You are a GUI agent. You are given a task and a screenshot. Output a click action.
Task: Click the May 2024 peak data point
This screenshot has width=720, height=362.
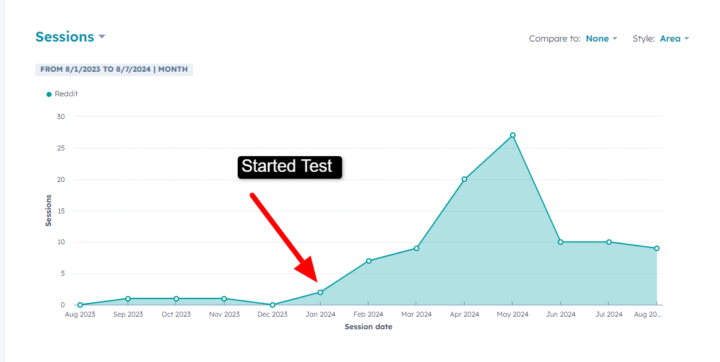[x=512, y=135]
